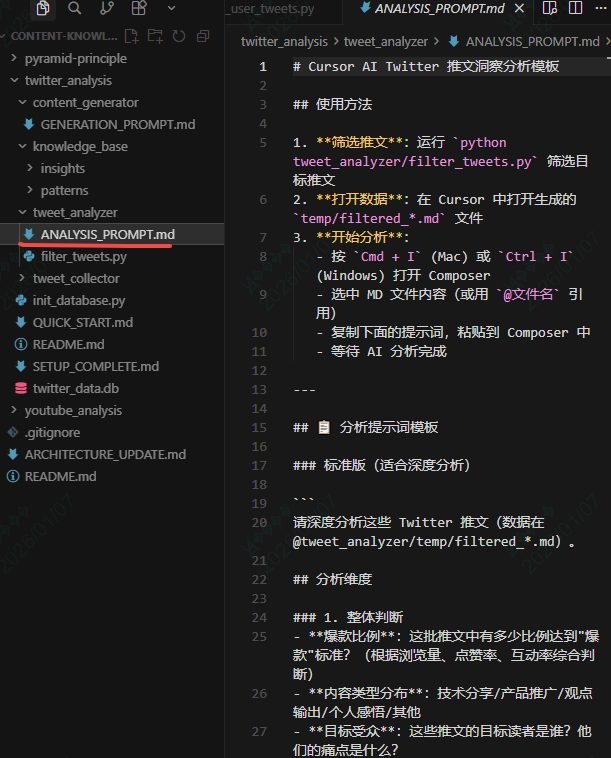This screenshot has width=611, height=758.
Task: Open QUICK_START.md file
Action: (83, 322)
